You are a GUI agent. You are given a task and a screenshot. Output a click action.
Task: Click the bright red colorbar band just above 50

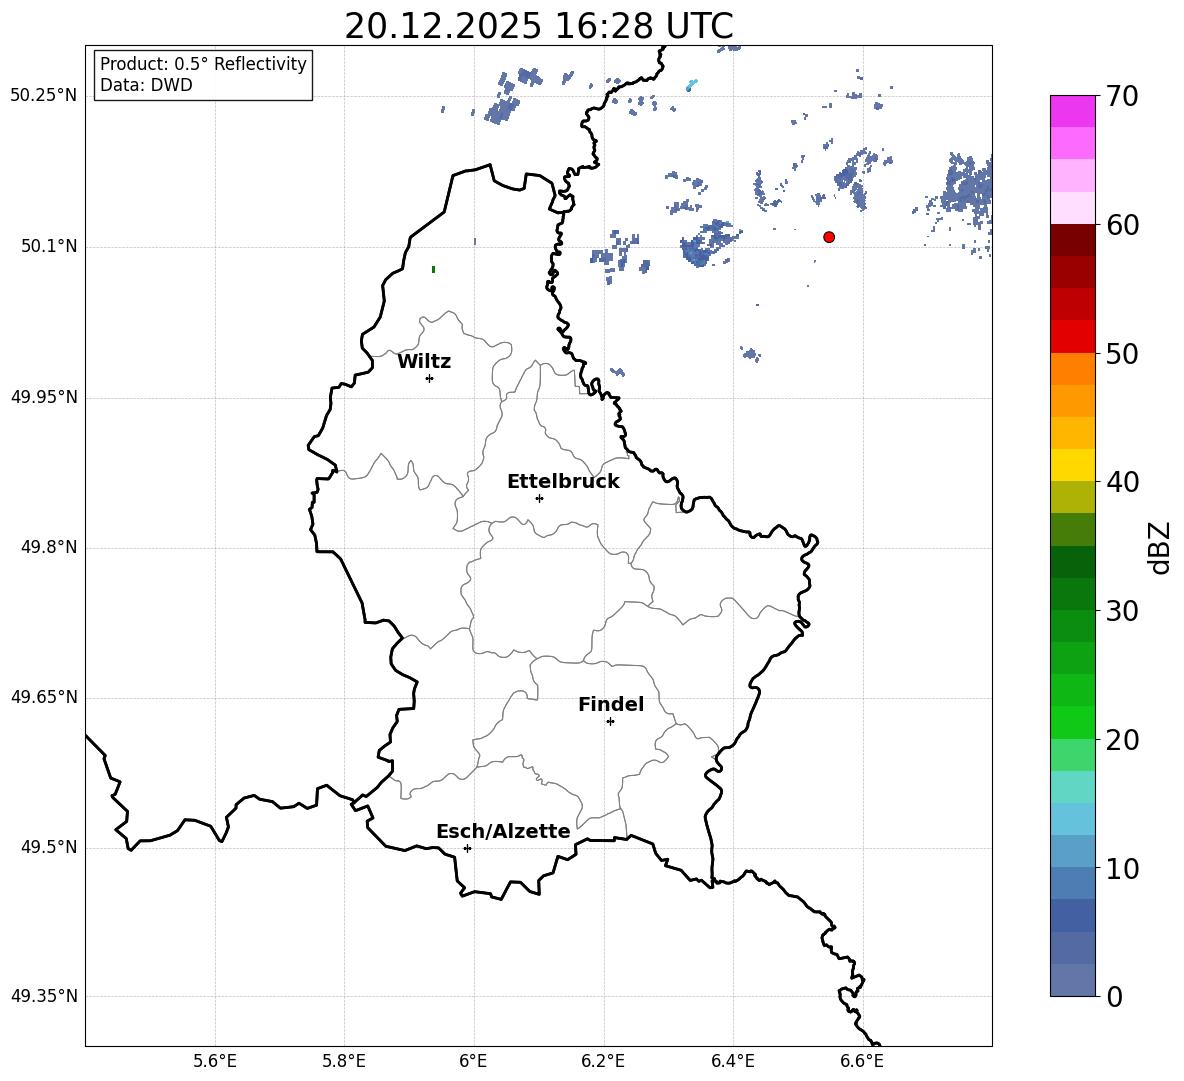1073,337
